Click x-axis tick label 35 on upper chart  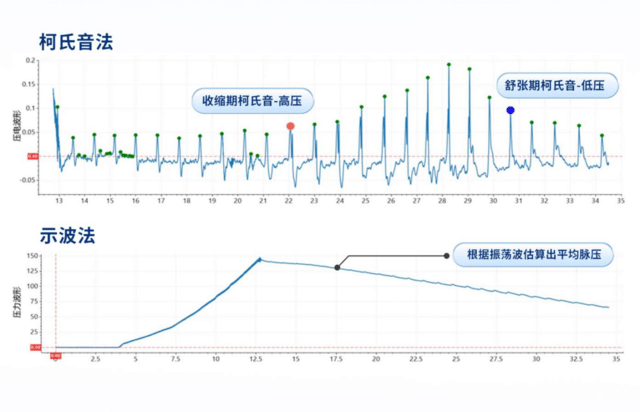pyautogui.click(x=620, y=201)
